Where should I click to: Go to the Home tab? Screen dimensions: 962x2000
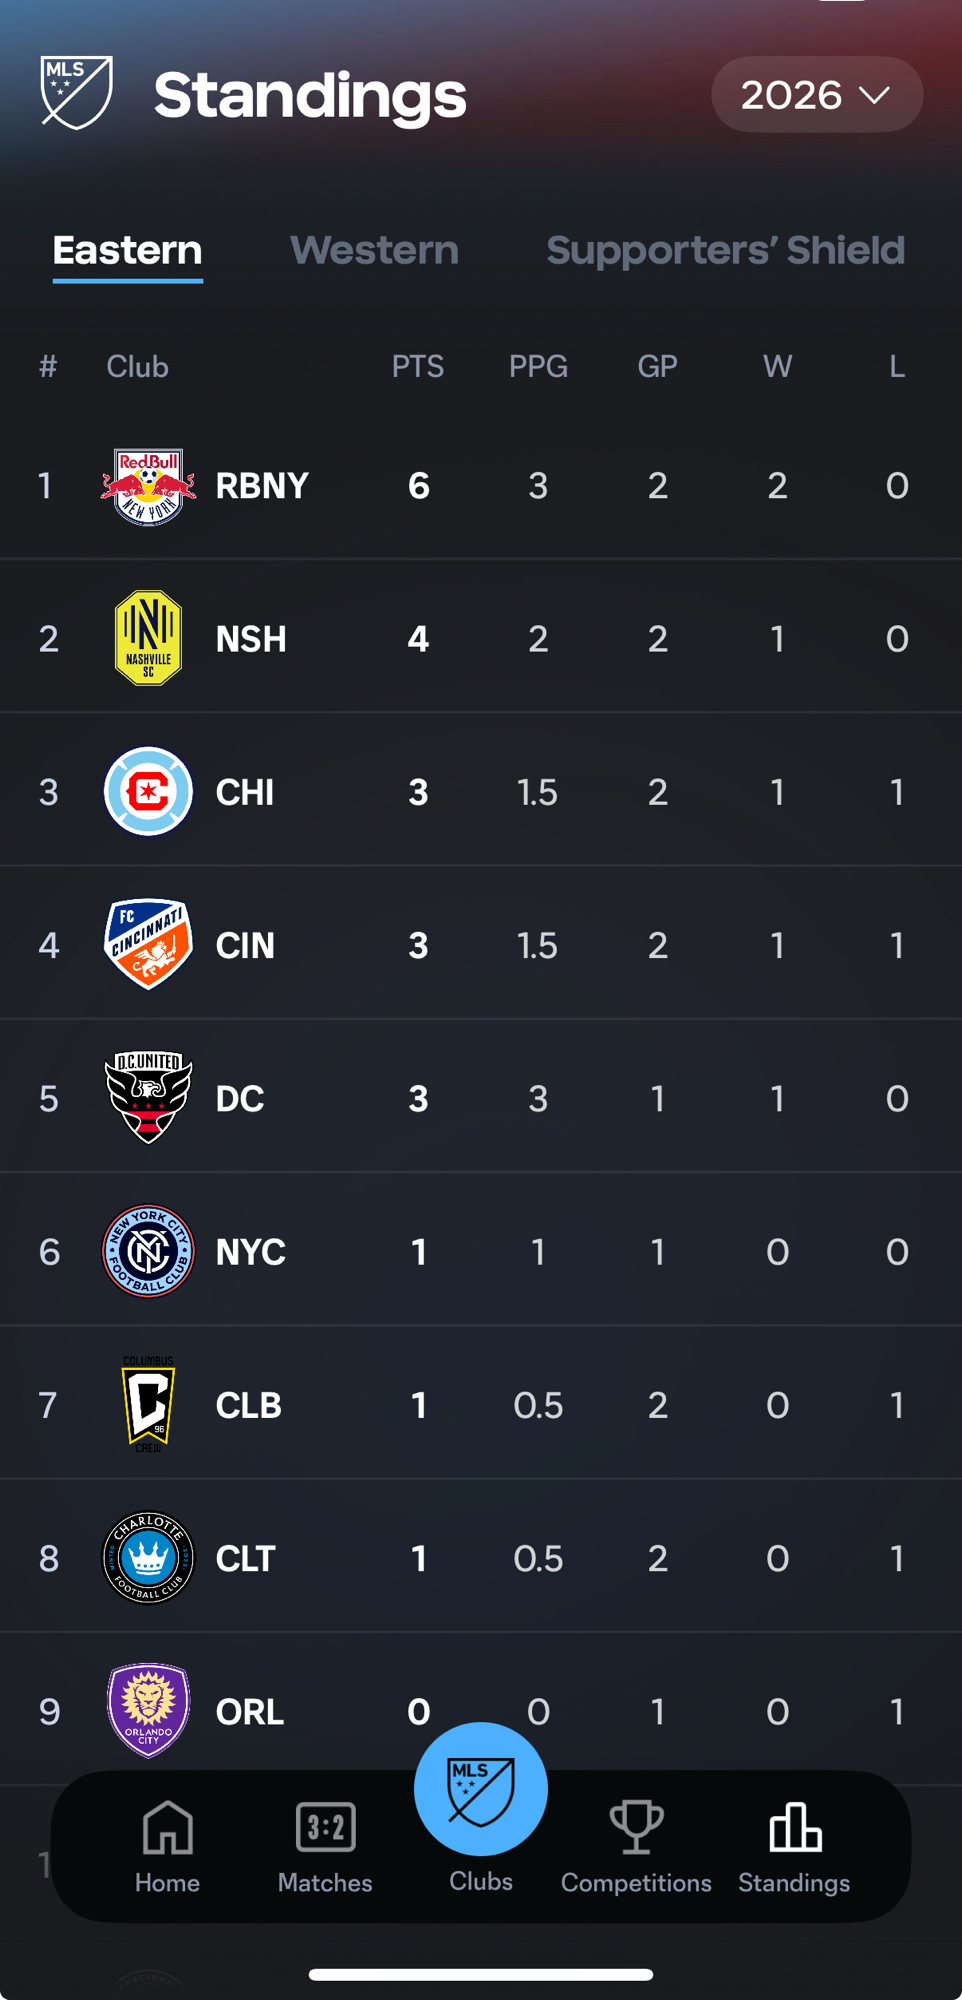(x=167, y=1846)
